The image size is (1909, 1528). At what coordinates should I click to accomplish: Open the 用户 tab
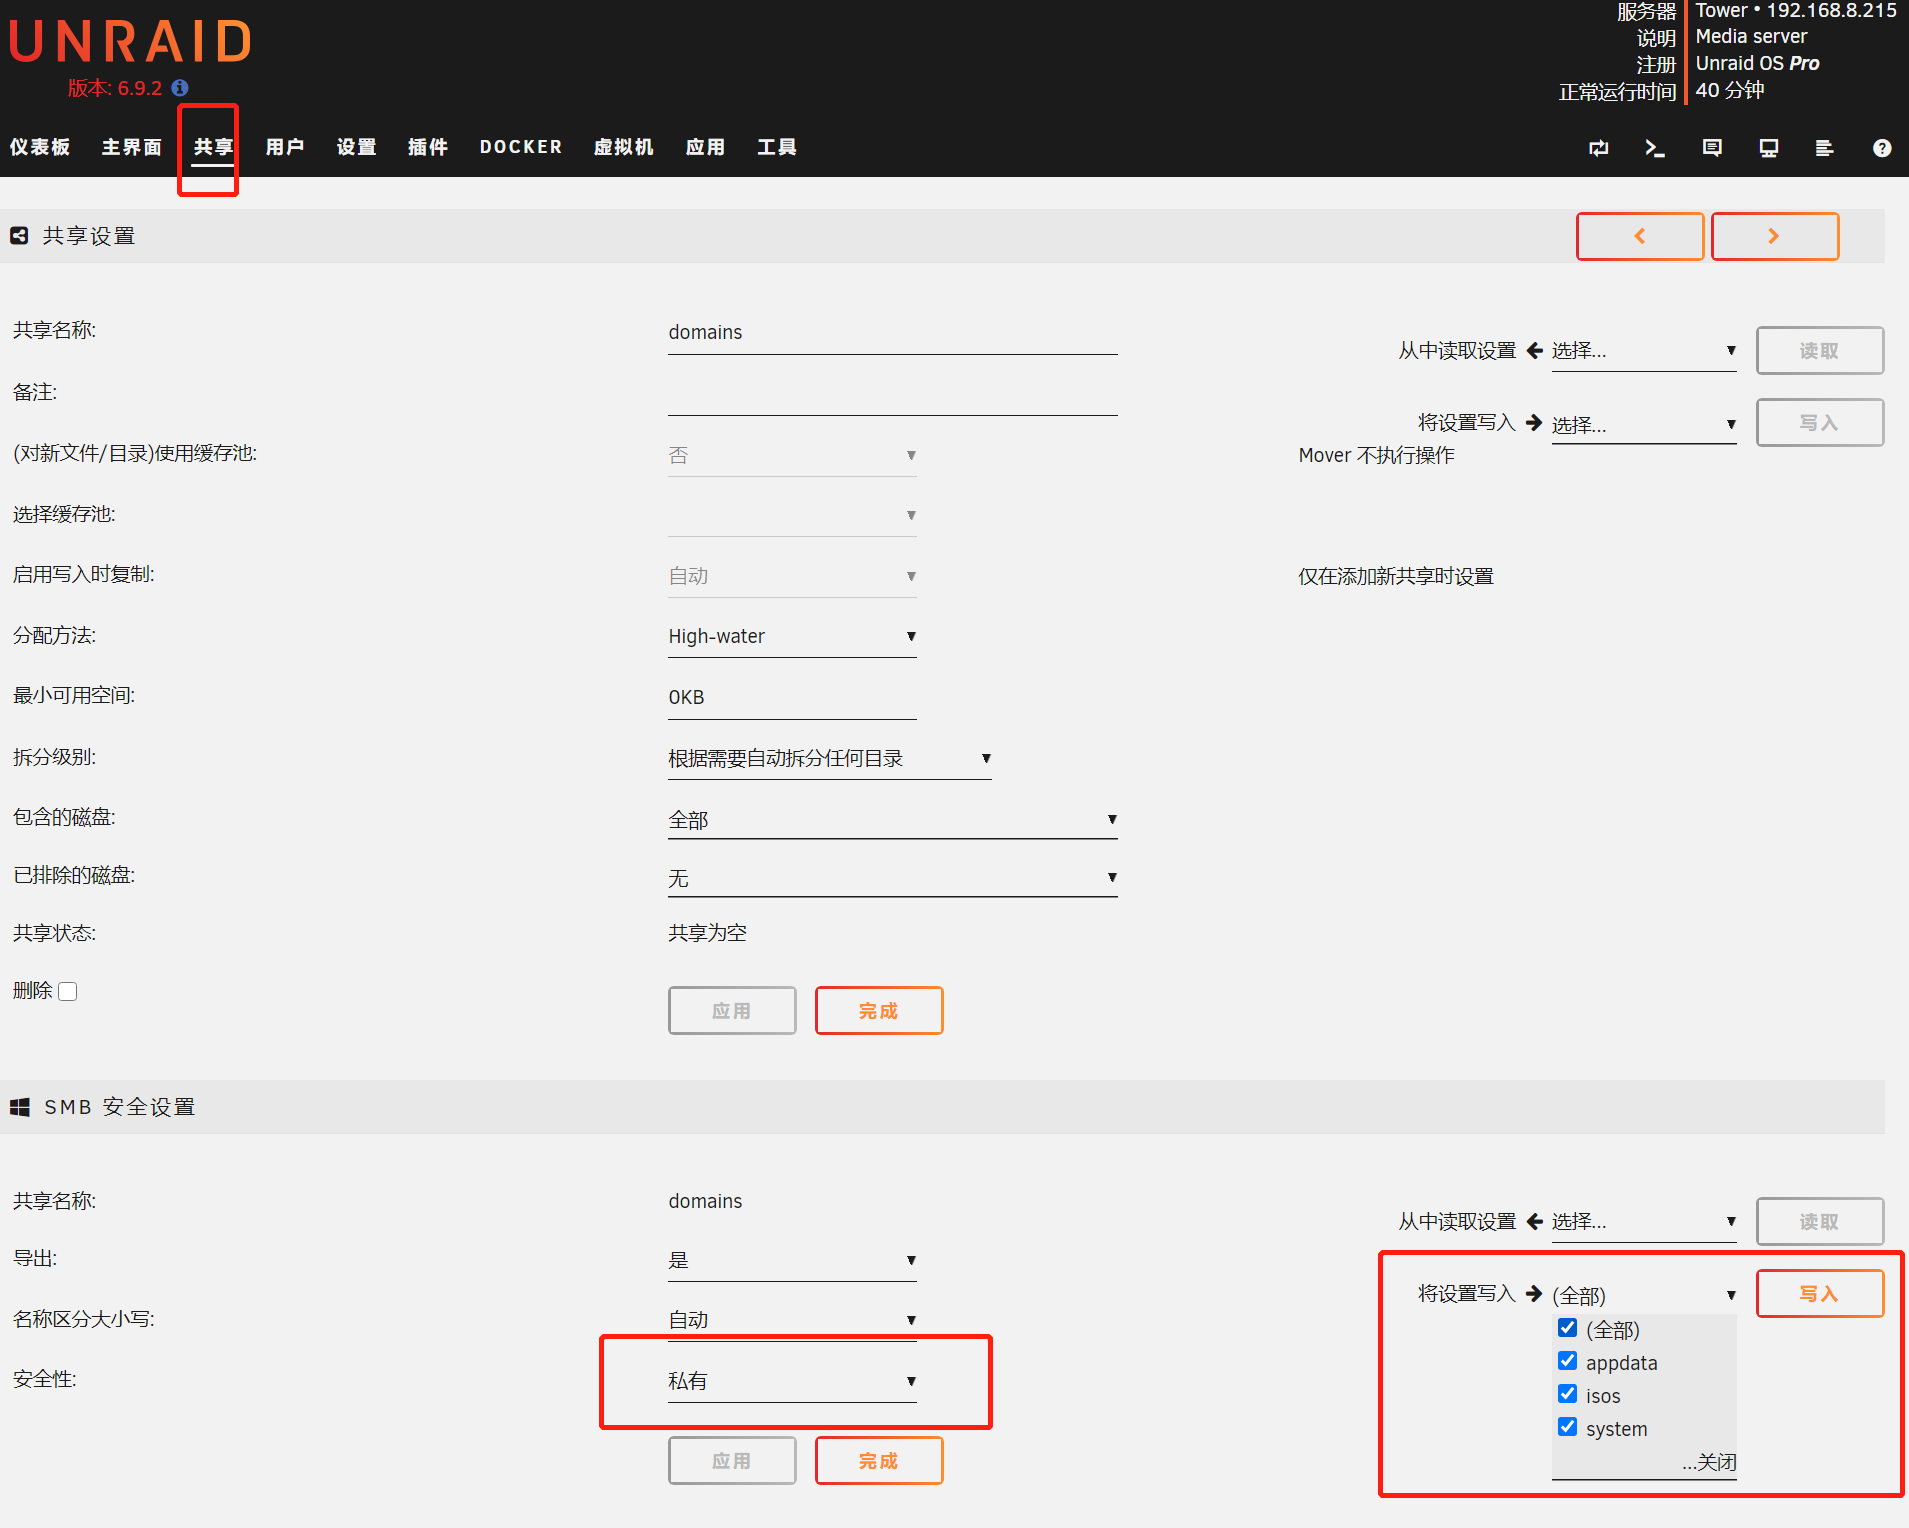pyautogui.click(x=285, y=147)
